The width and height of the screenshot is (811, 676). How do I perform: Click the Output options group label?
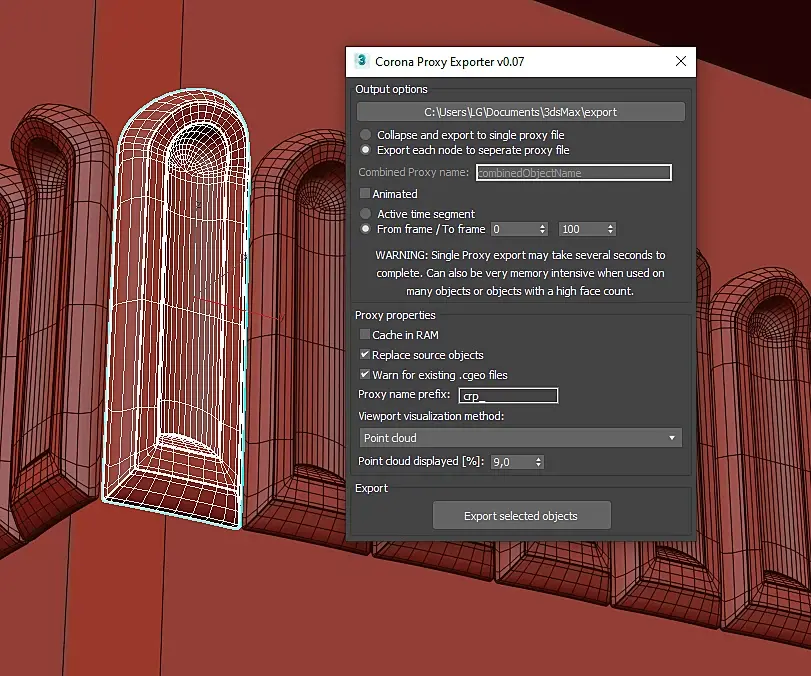(x=391, y=89)
